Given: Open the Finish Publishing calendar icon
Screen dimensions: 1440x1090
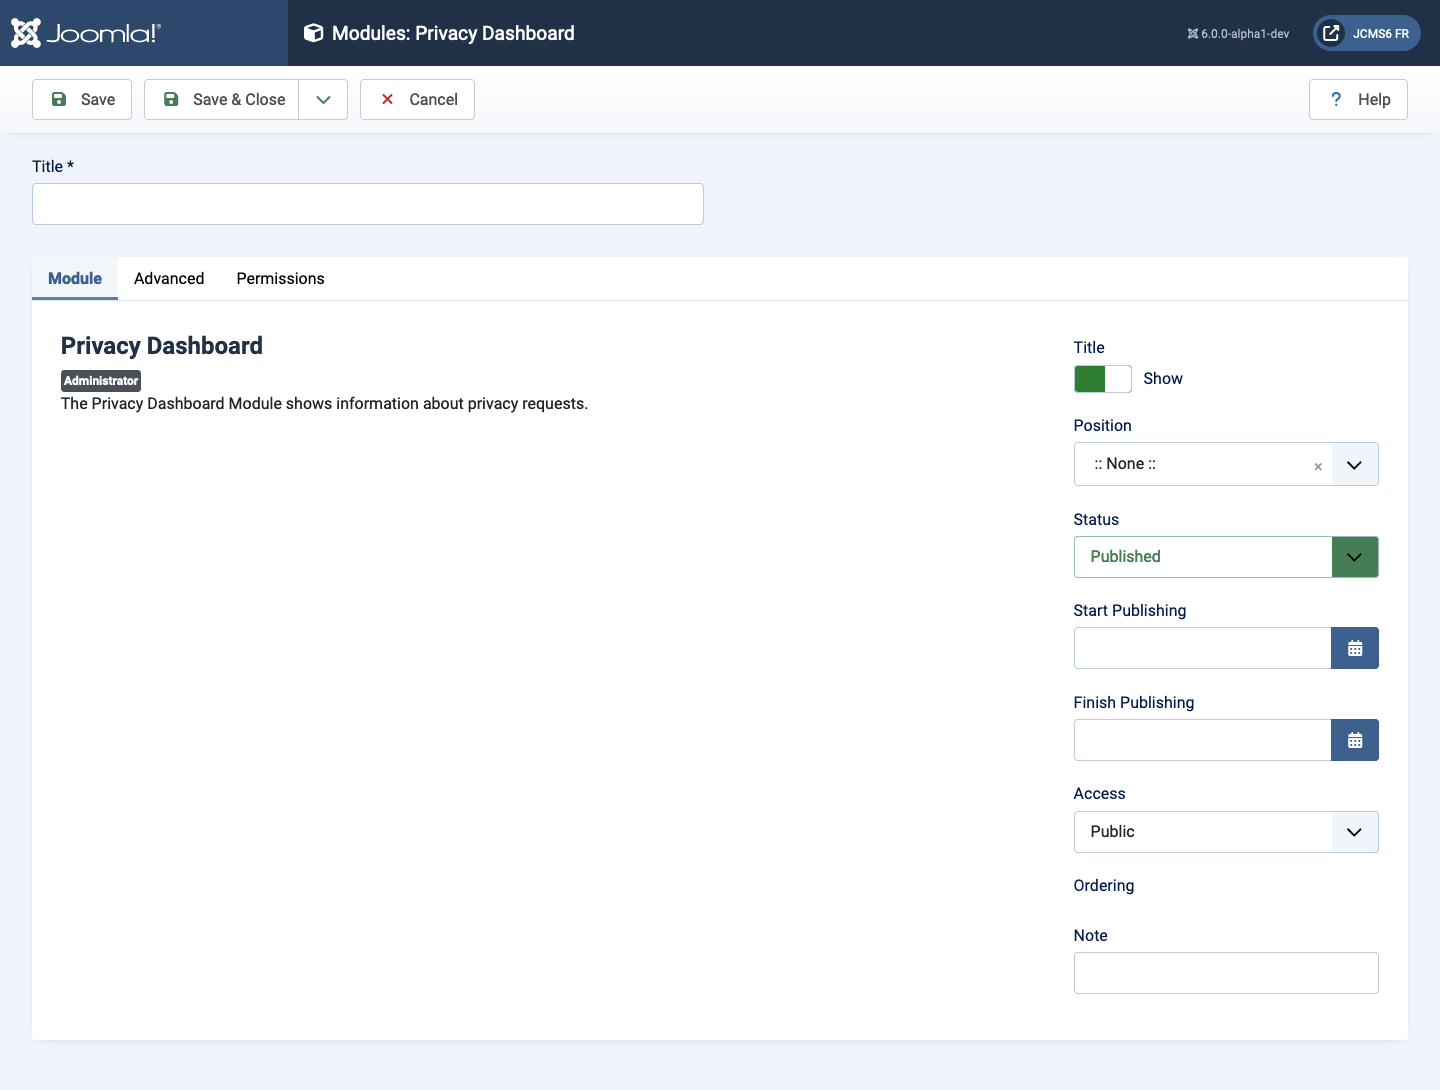Looking at the screenshot, I should tap(1355, 740).
